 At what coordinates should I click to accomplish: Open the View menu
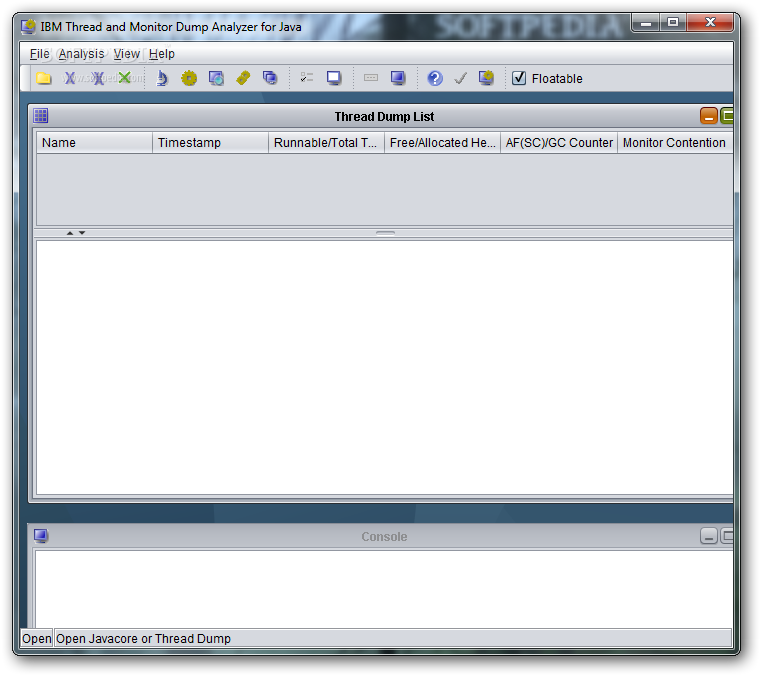(127, 54)
